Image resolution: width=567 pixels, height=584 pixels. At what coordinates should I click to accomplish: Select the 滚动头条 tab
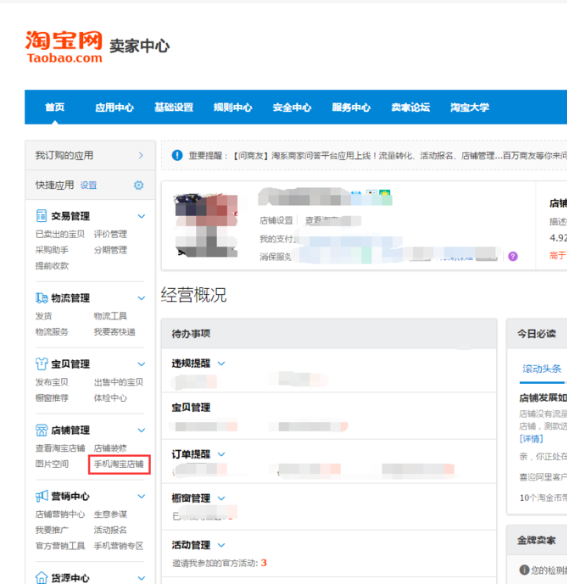pos(542,369)
